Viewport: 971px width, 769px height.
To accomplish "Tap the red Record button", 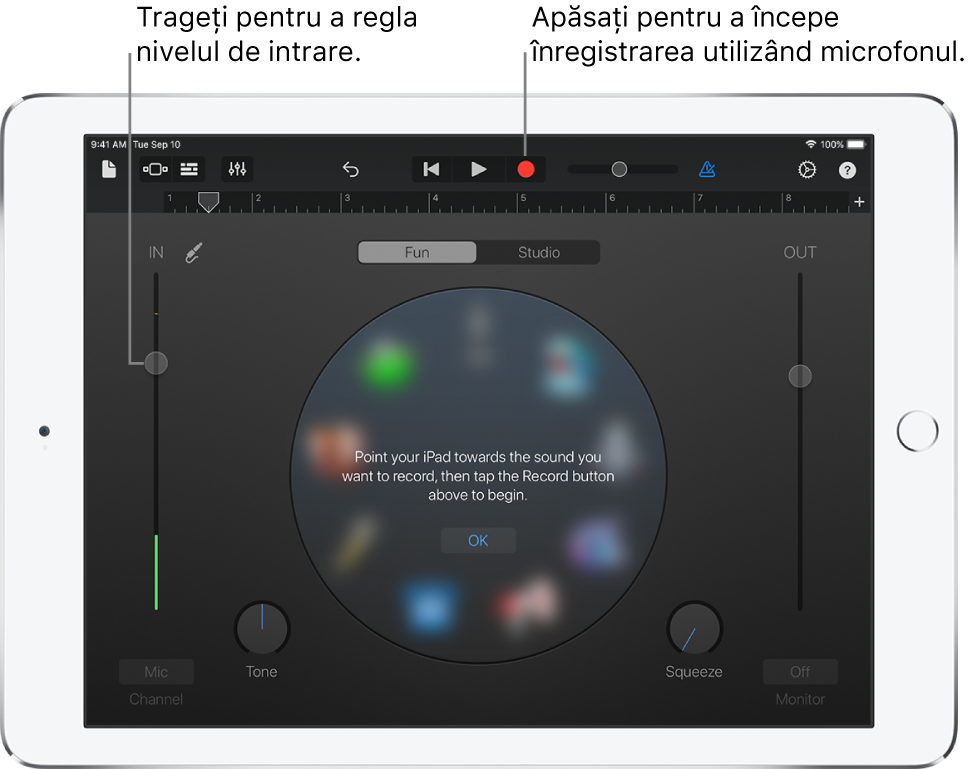I will click(x=526, y=169).
